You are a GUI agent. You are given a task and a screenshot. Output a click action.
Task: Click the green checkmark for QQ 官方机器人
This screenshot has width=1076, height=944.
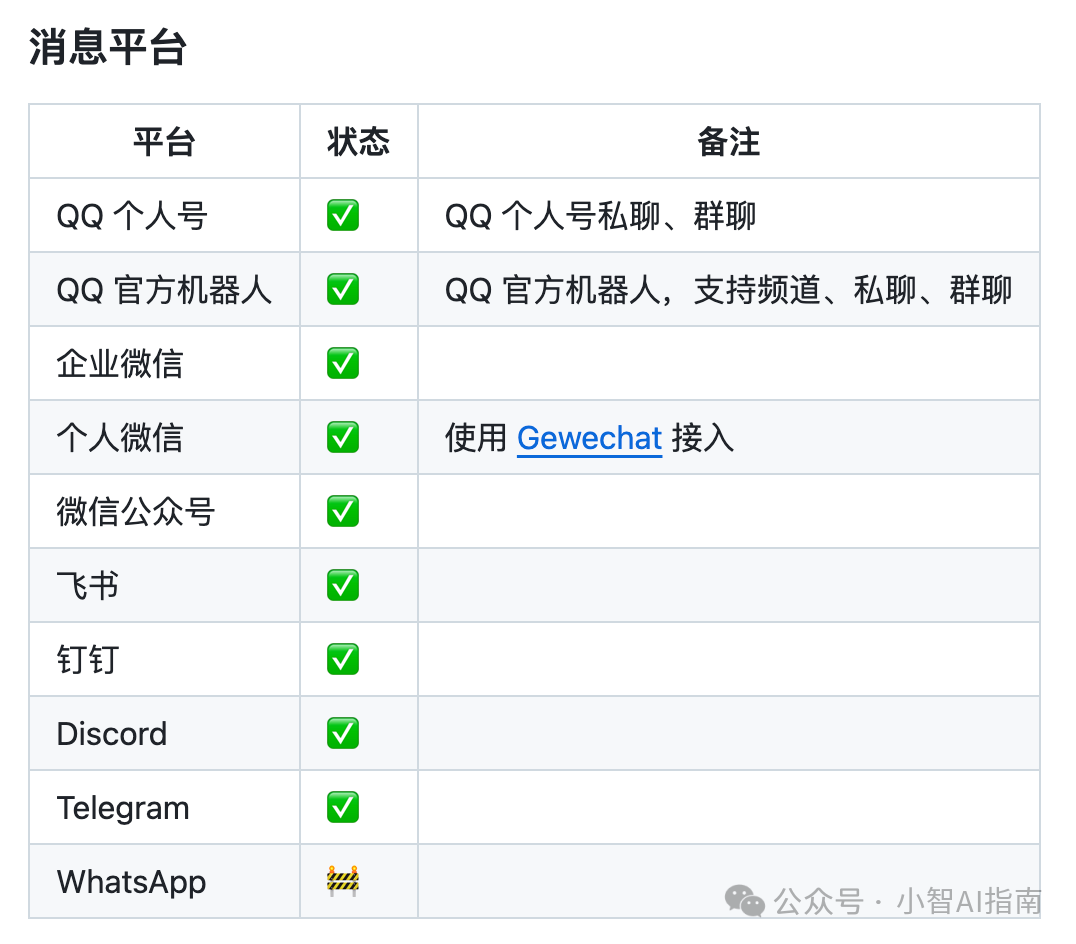point(343,290)
